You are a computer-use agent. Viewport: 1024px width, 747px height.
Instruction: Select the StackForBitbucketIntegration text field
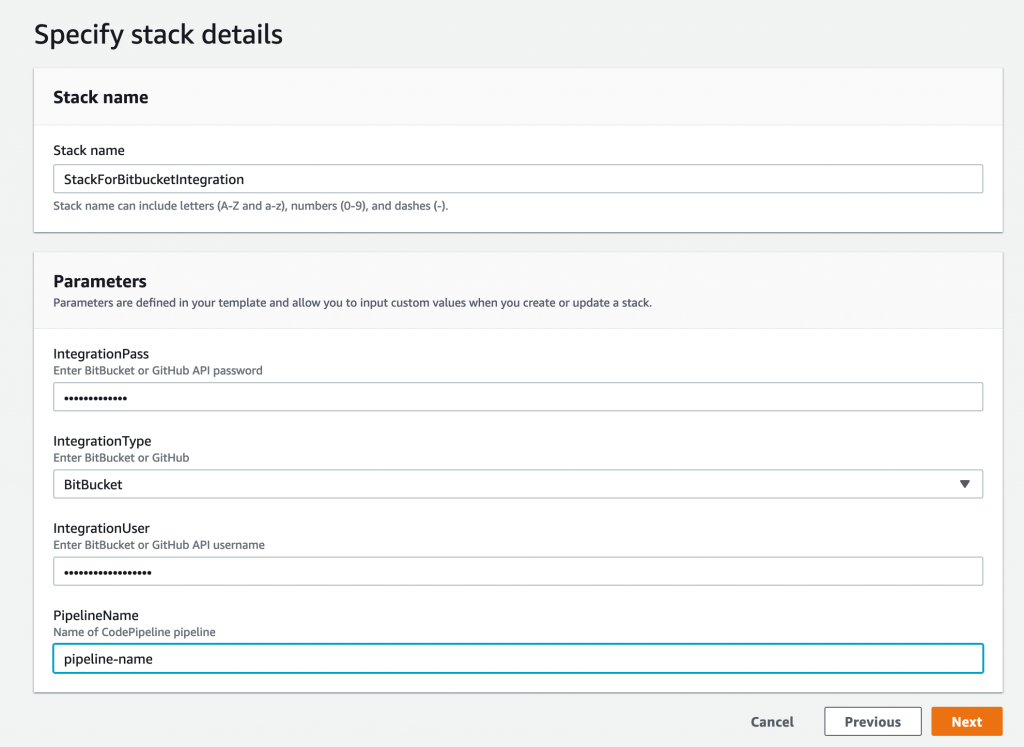(517, 179)
